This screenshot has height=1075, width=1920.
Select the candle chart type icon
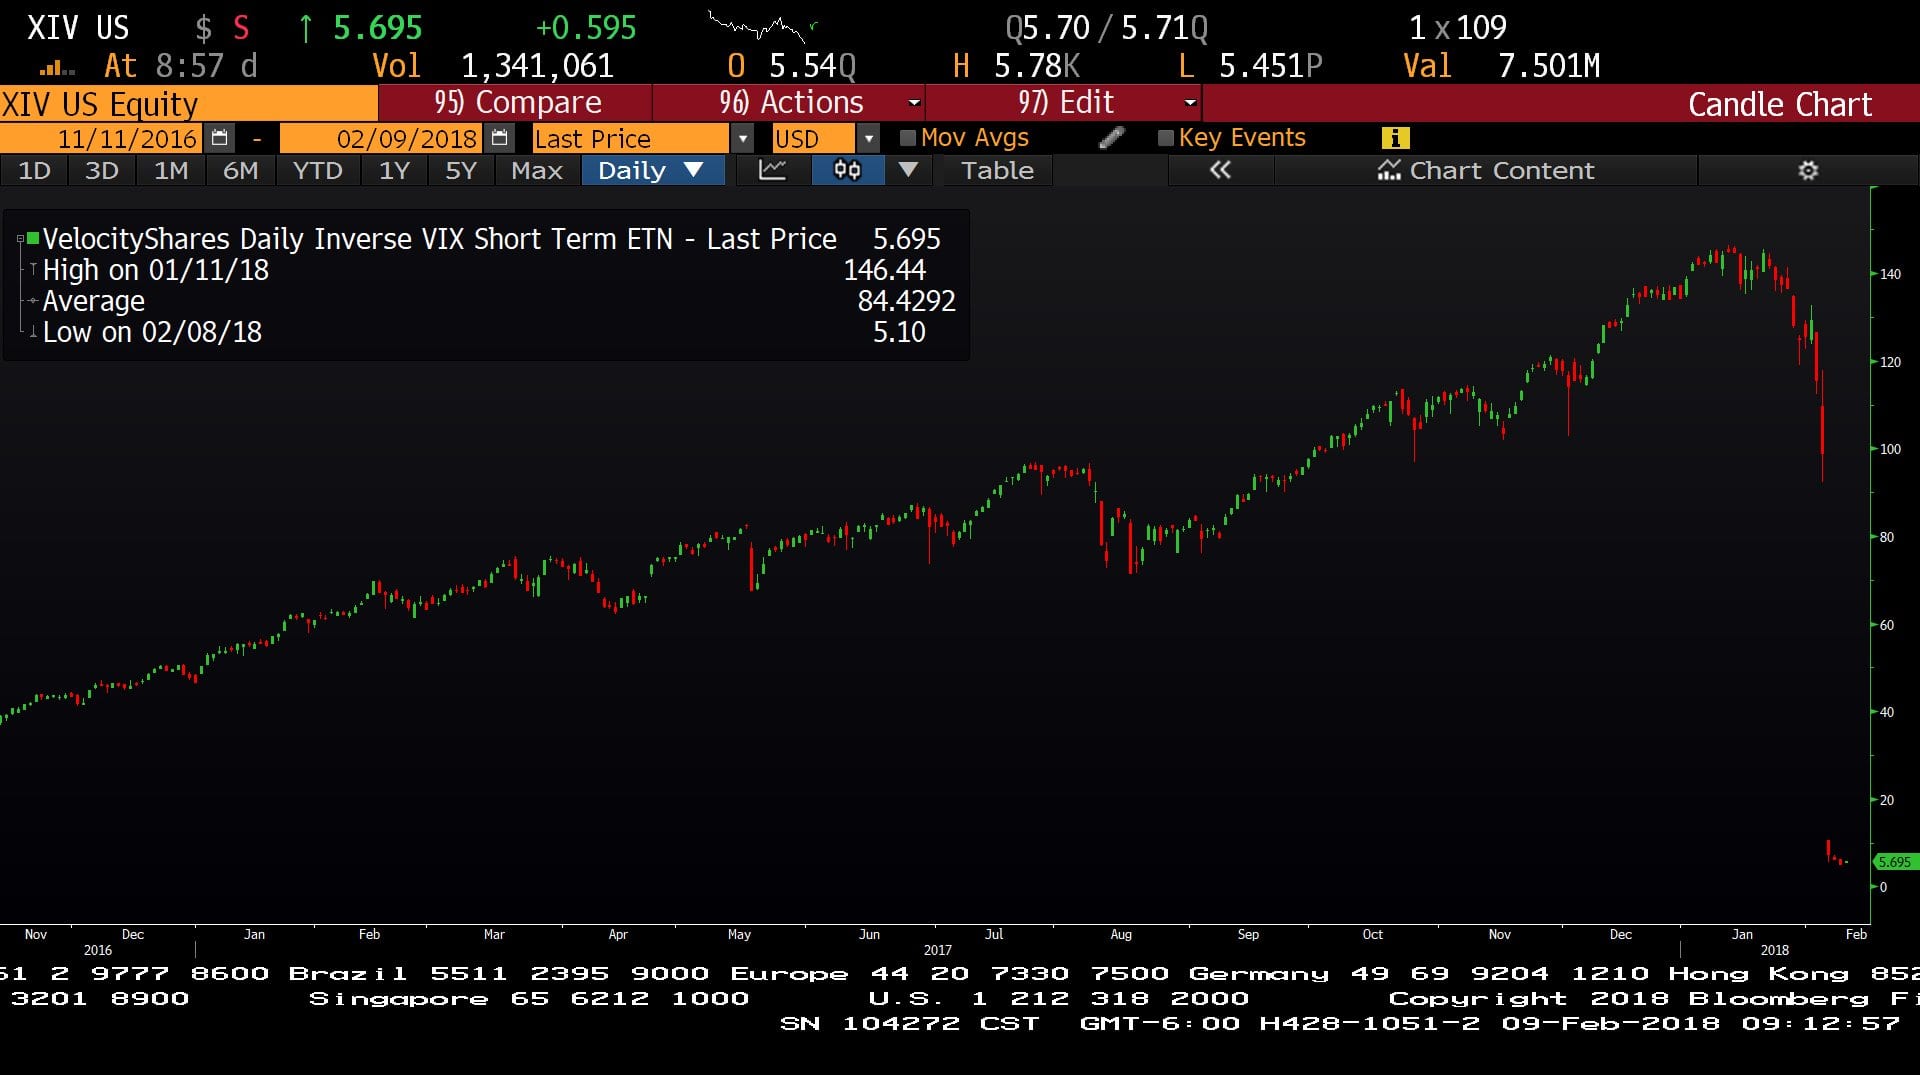[x=847, y=170]
